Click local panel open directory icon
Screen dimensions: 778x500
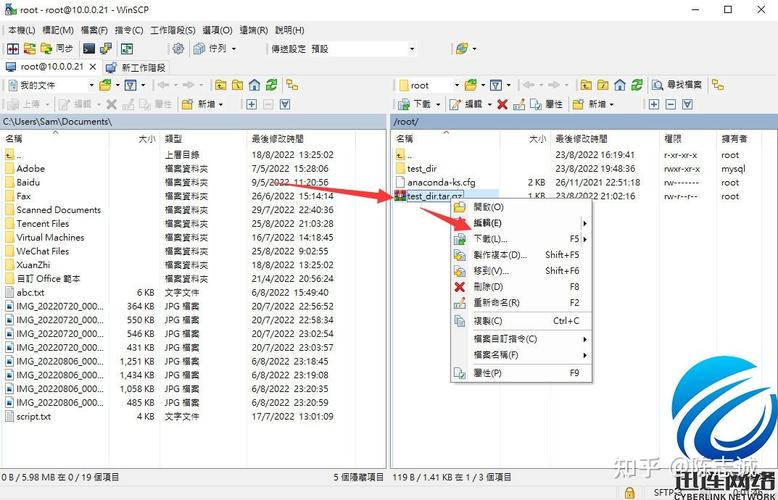[x=105, y=85]
